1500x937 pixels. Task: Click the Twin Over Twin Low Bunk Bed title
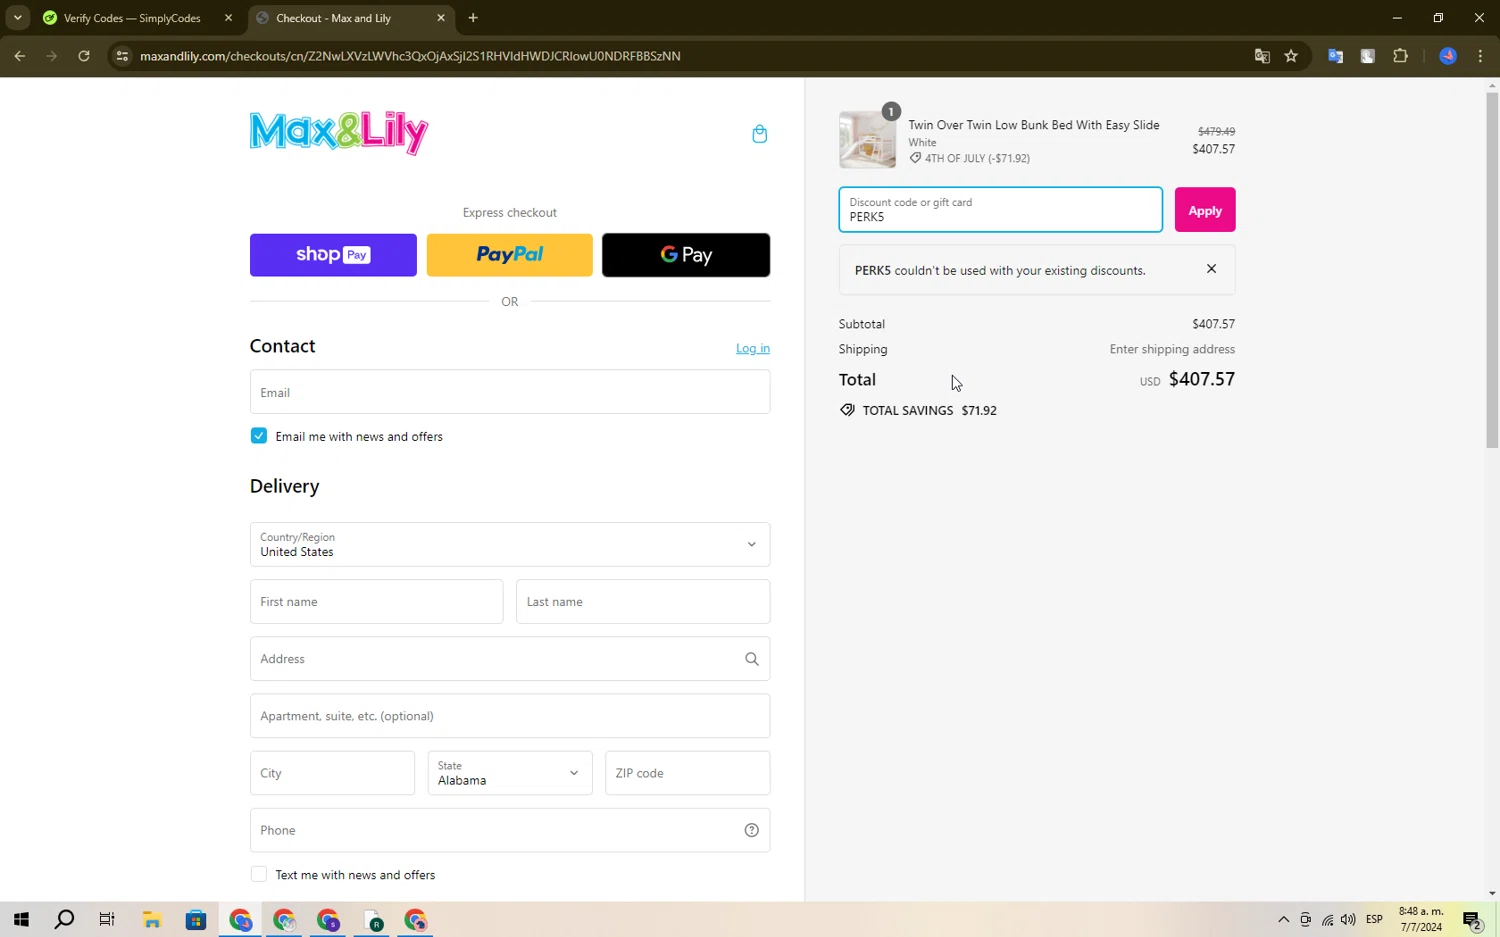click(x=1034, y=125)
